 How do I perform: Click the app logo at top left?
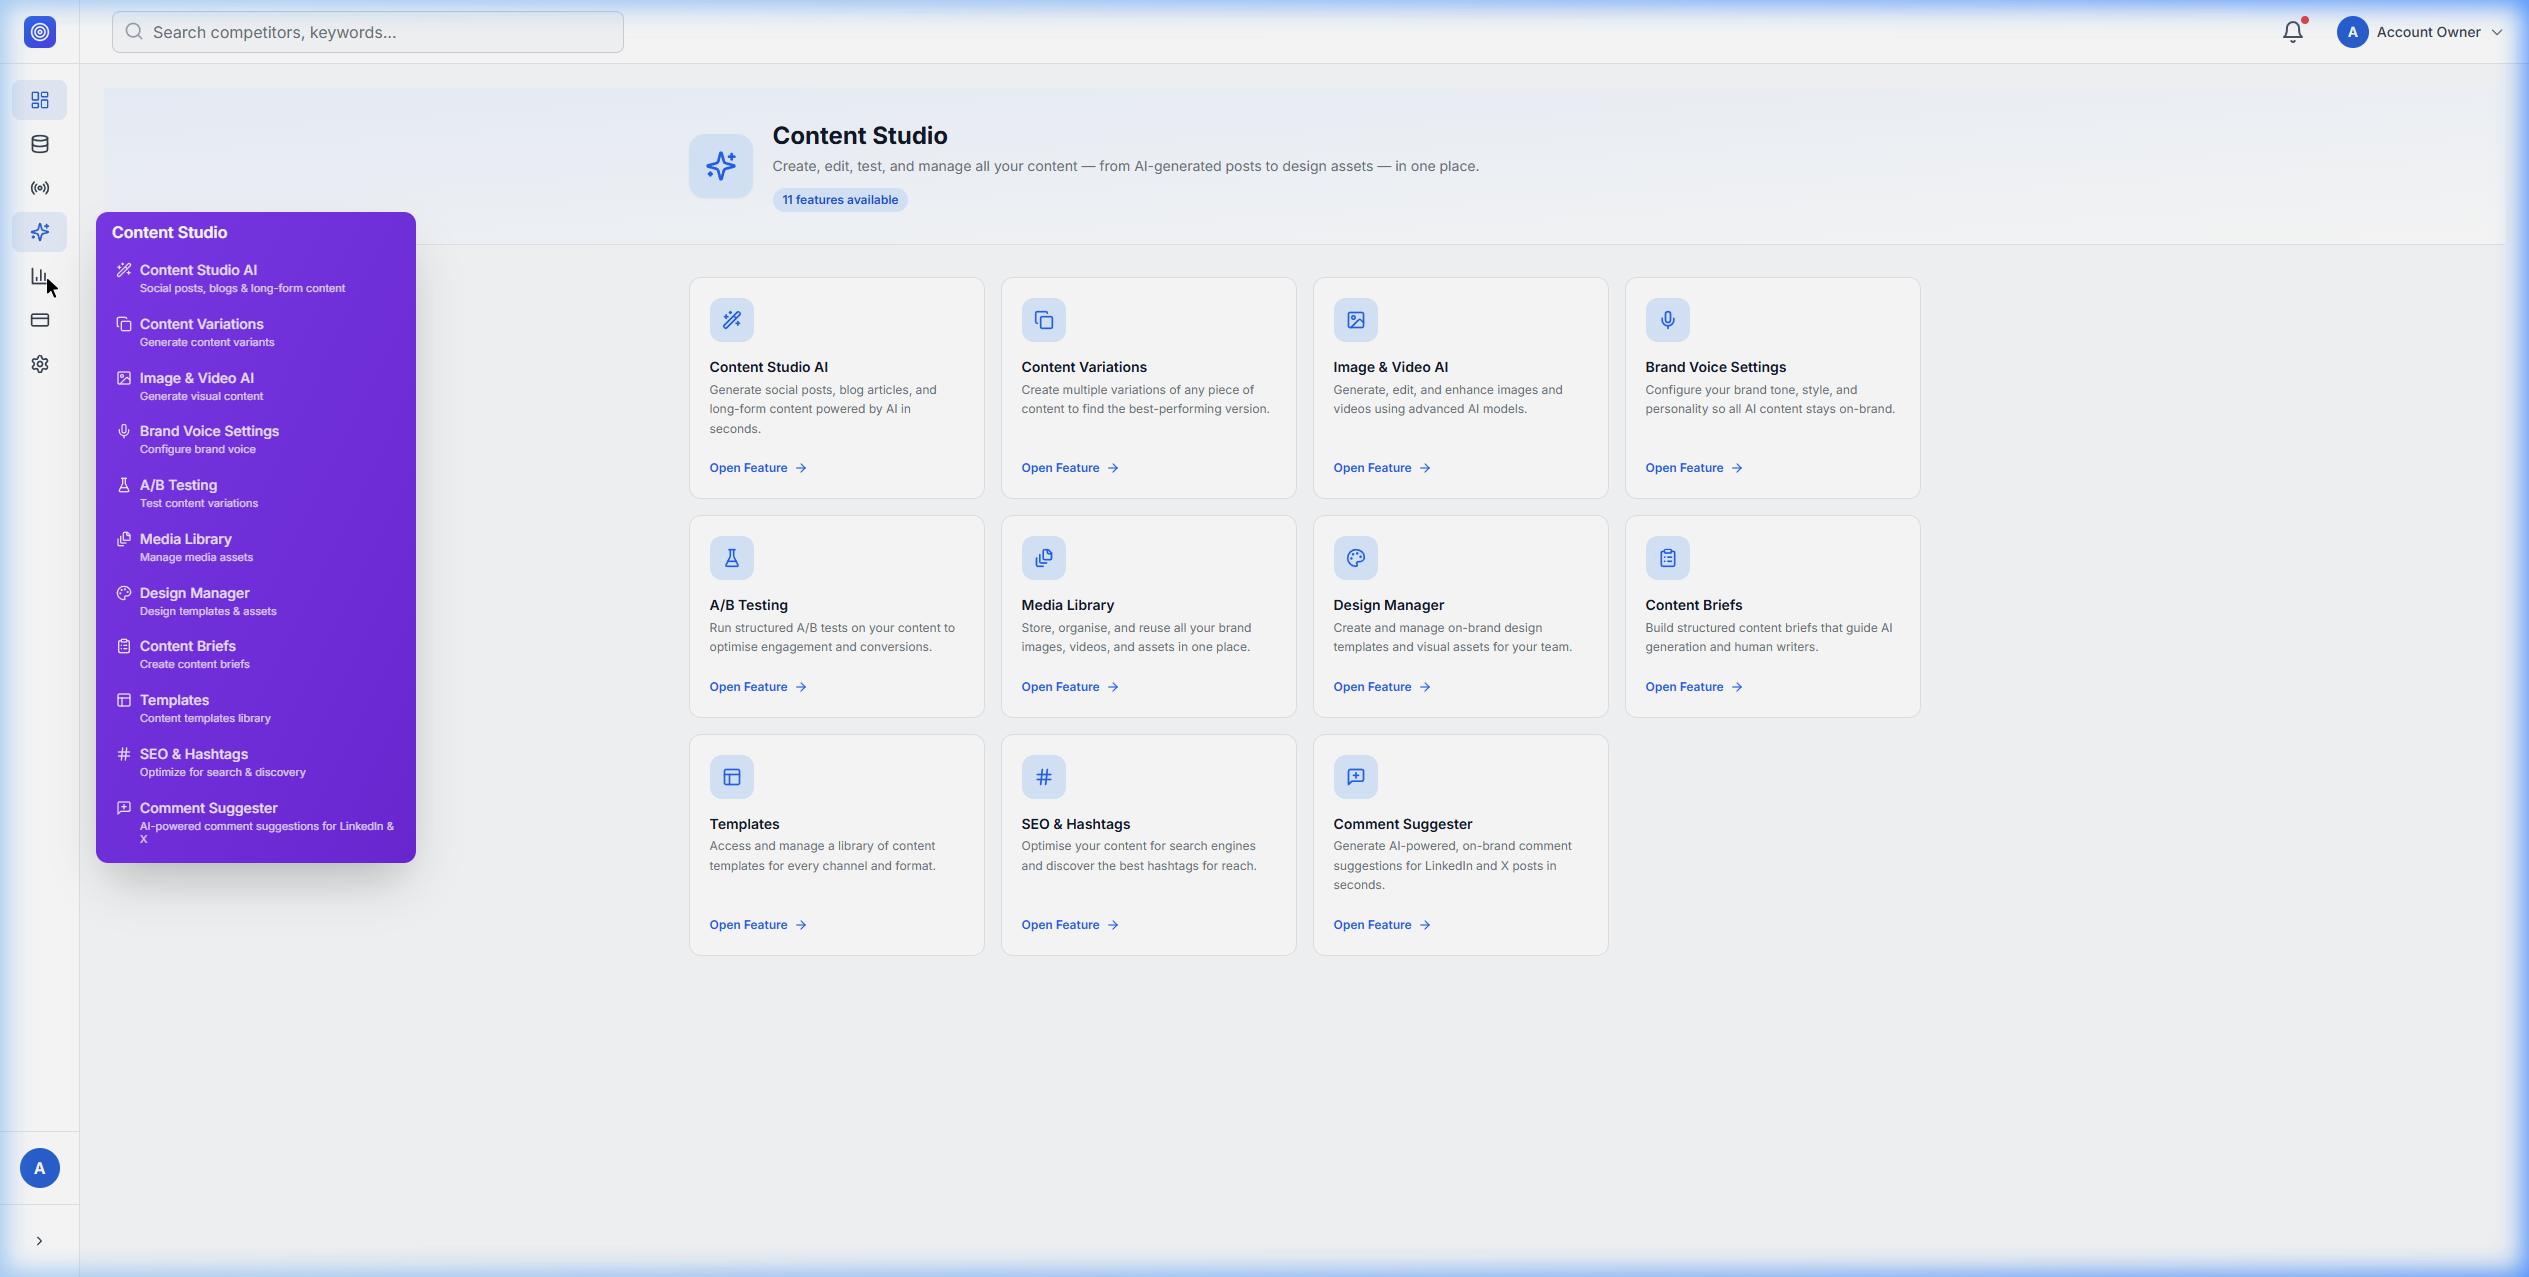(x=40, y=32)
